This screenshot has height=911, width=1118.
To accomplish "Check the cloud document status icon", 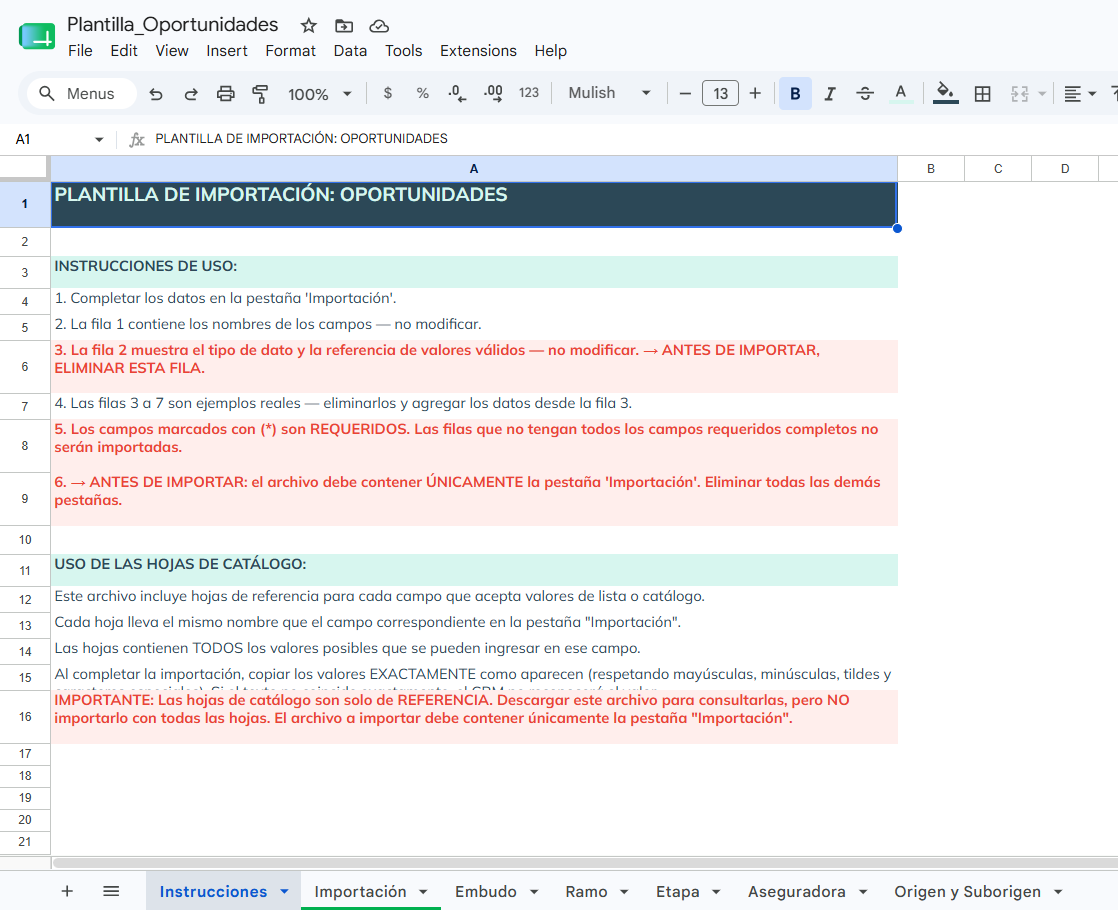I will pyautogui.click(x=379, y=26).
